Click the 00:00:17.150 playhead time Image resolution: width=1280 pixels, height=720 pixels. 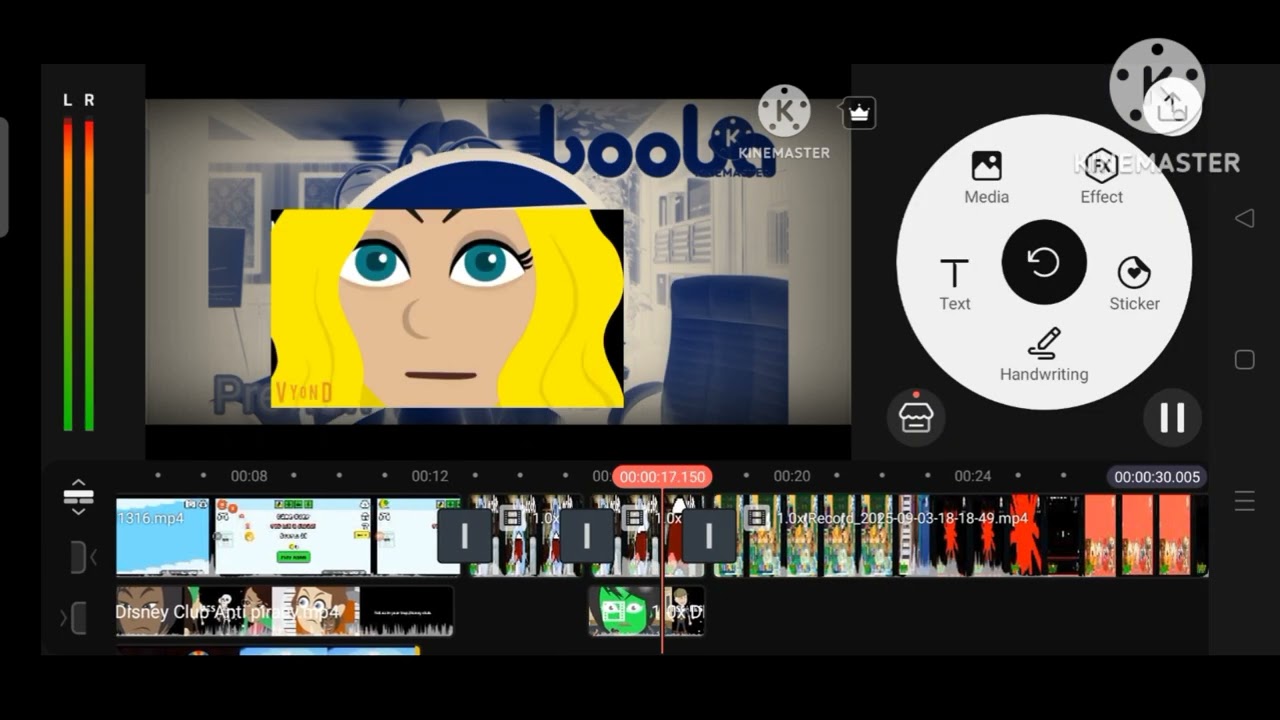[x=662, y=477]
